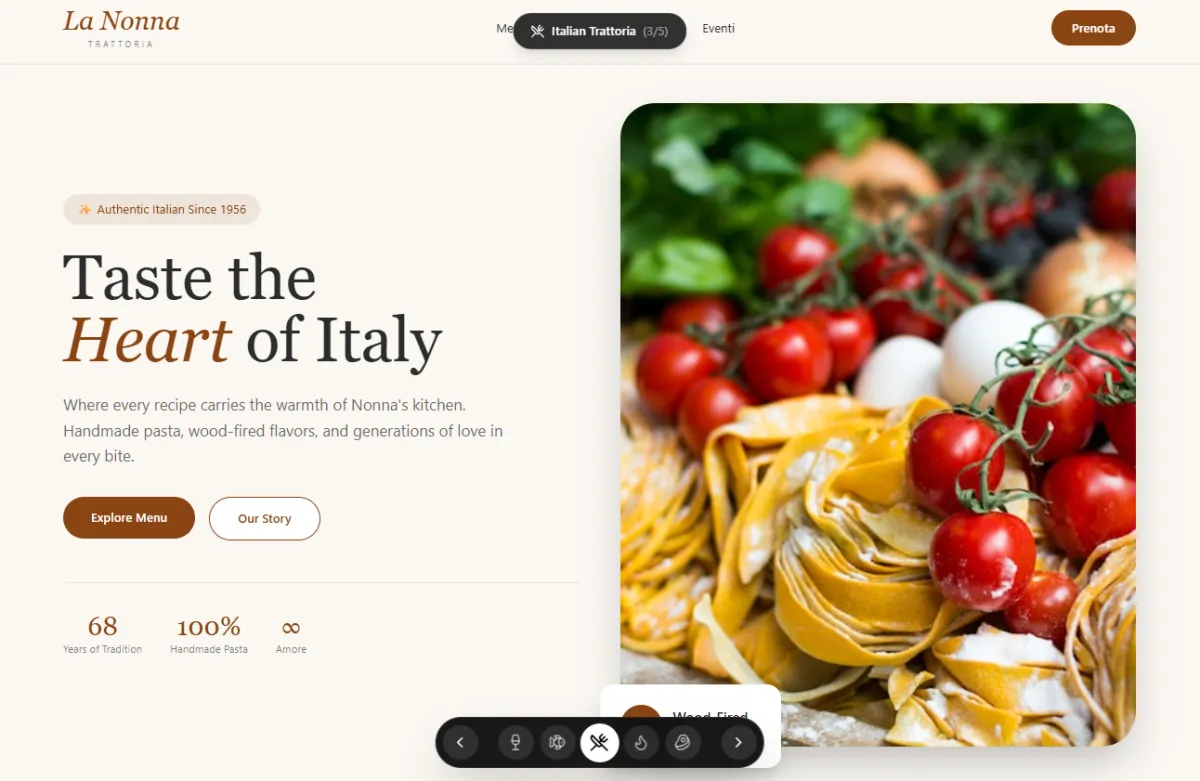The image size is (1200, 781).
Task: Click the 68 Years of Tradition stat
Action: pos(102,635)
